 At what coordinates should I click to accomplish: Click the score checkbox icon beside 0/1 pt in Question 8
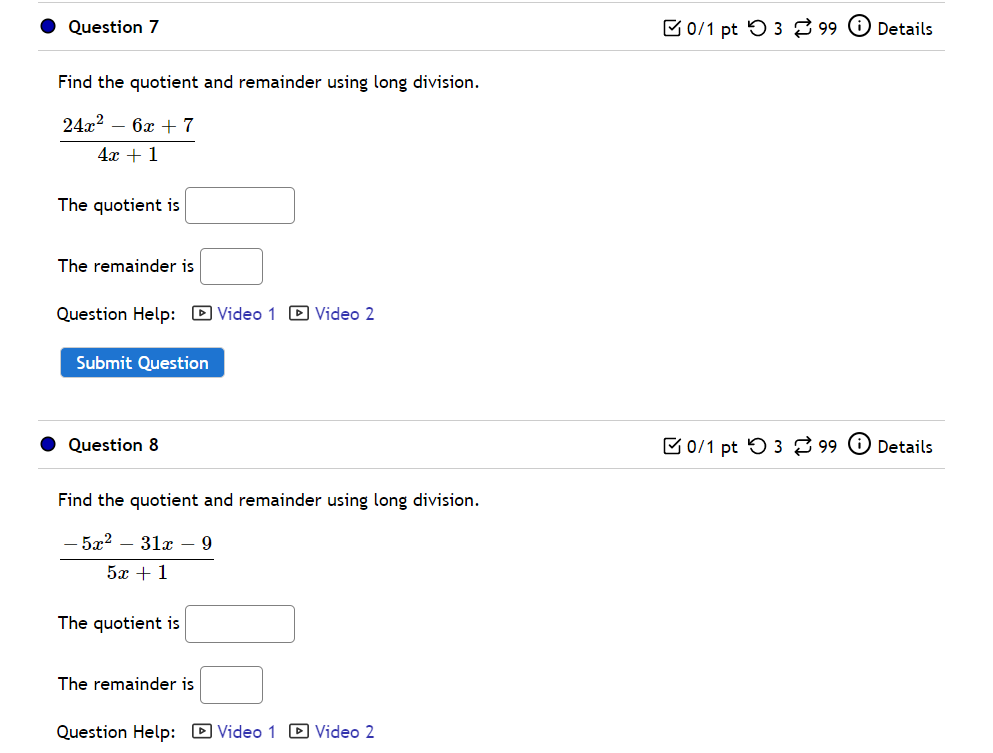coord(671,446)
